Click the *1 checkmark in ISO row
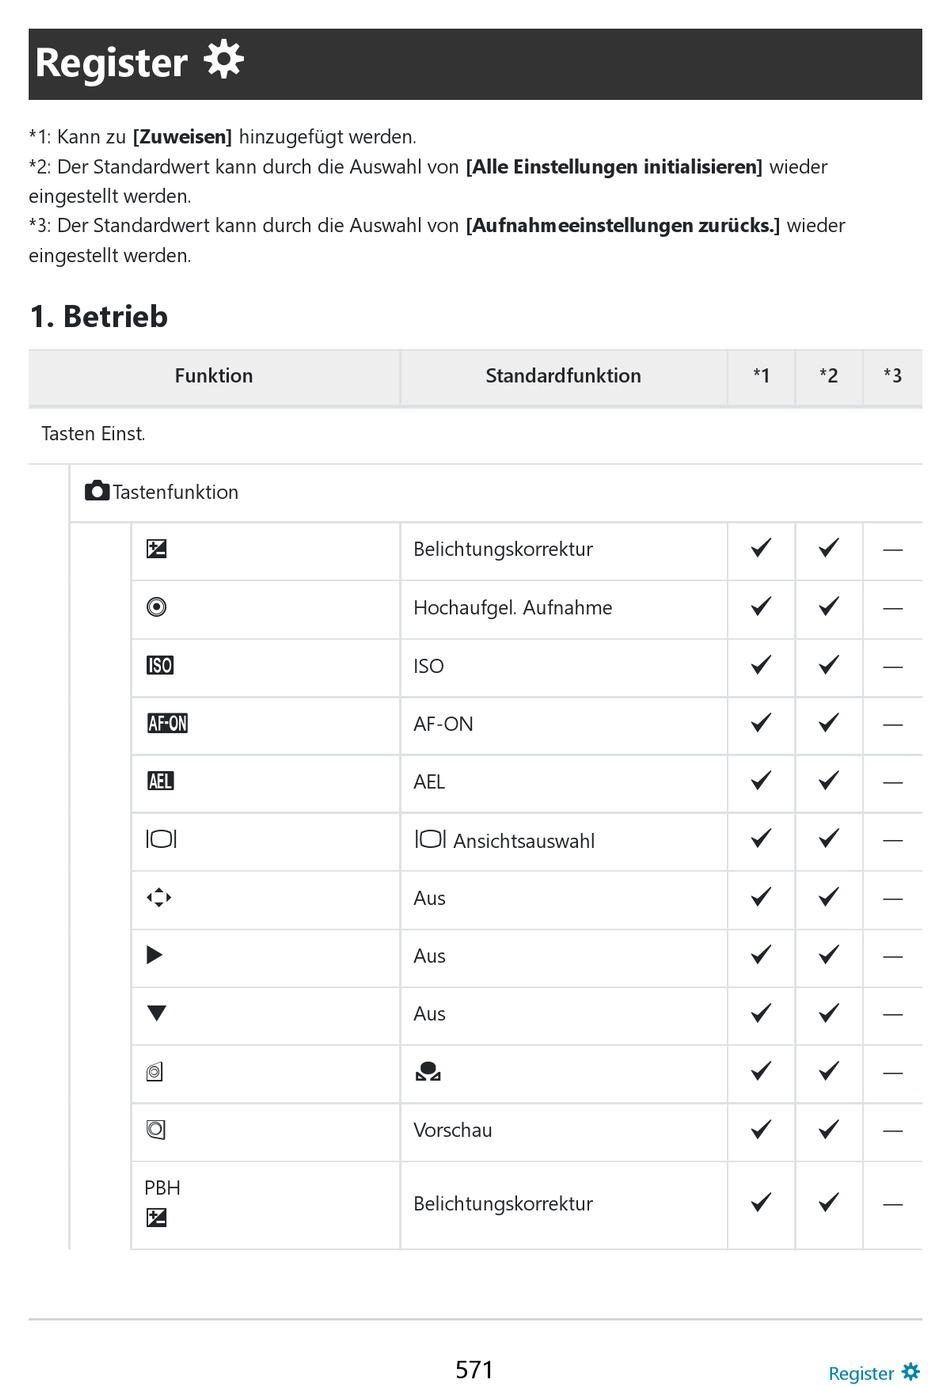950x1386 pixels. (761, 665)
